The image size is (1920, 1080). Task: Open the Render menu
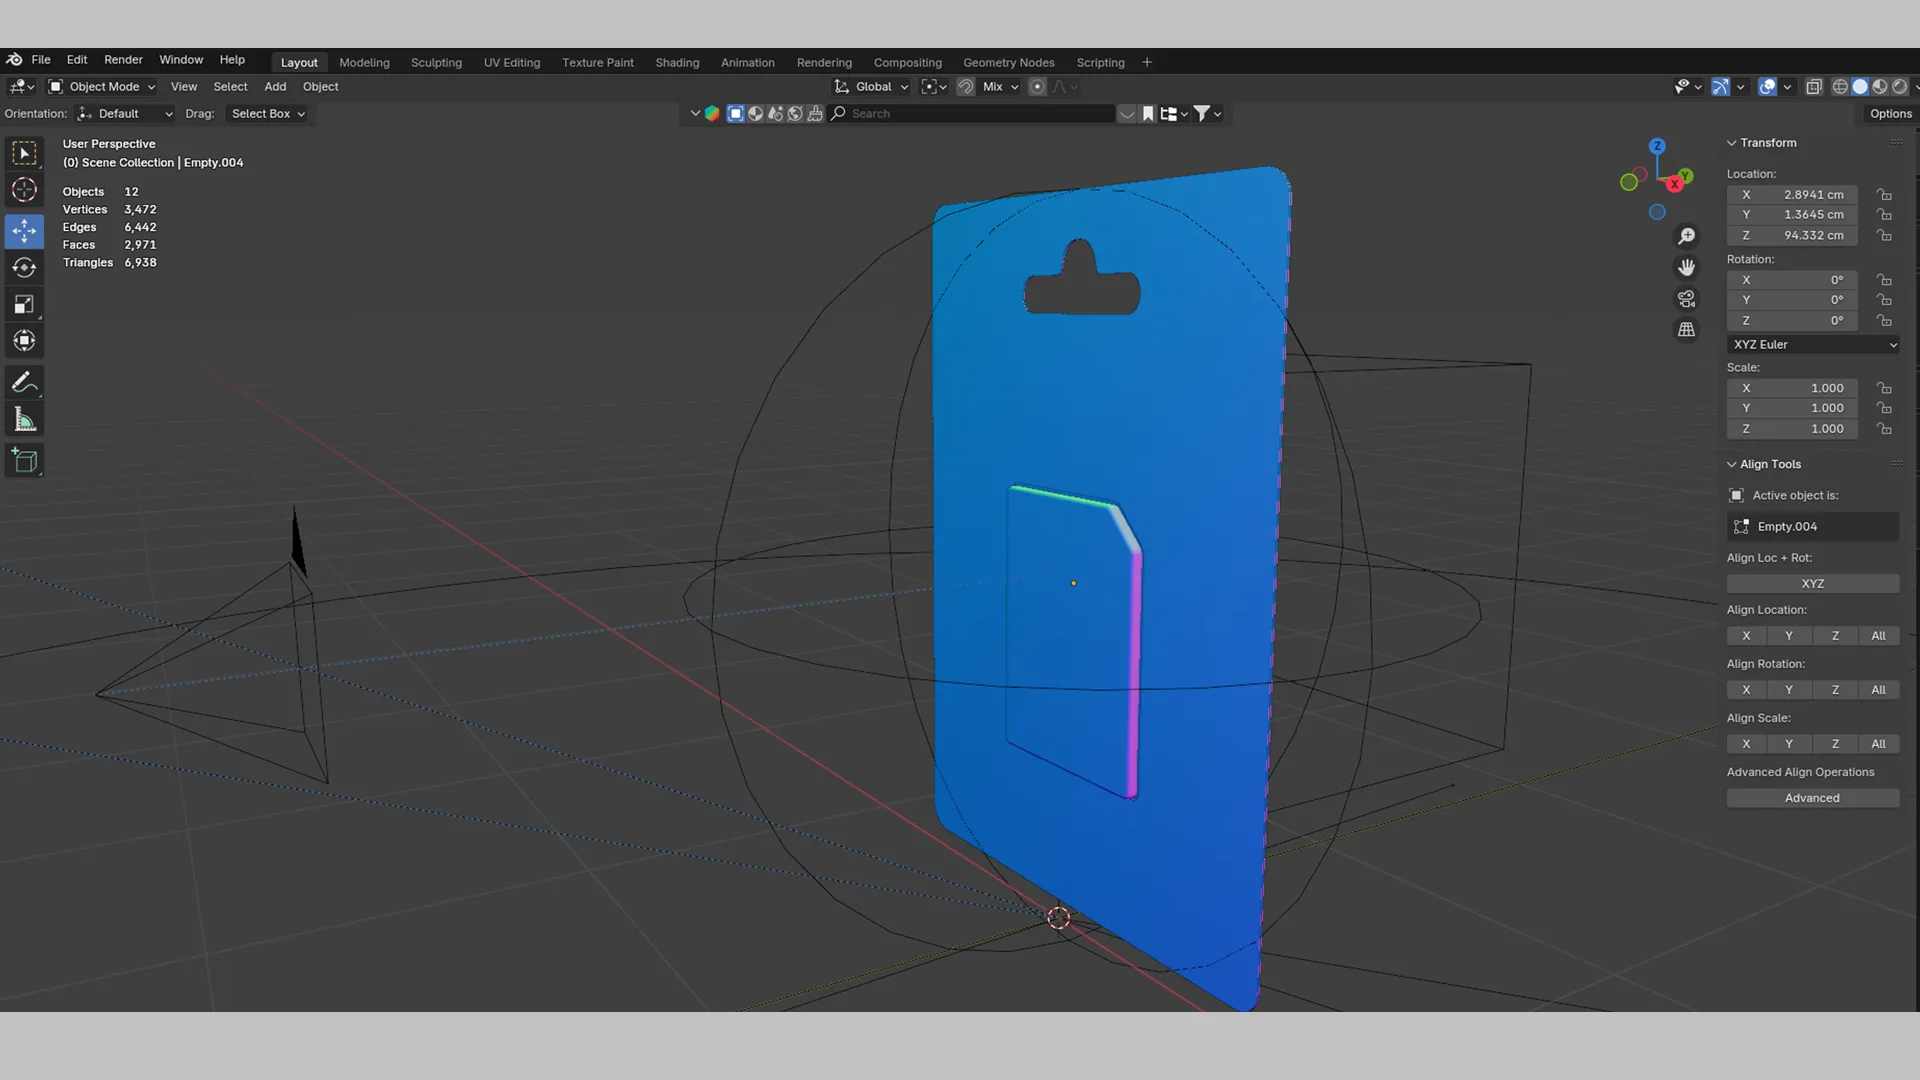(x=123, y=59)
